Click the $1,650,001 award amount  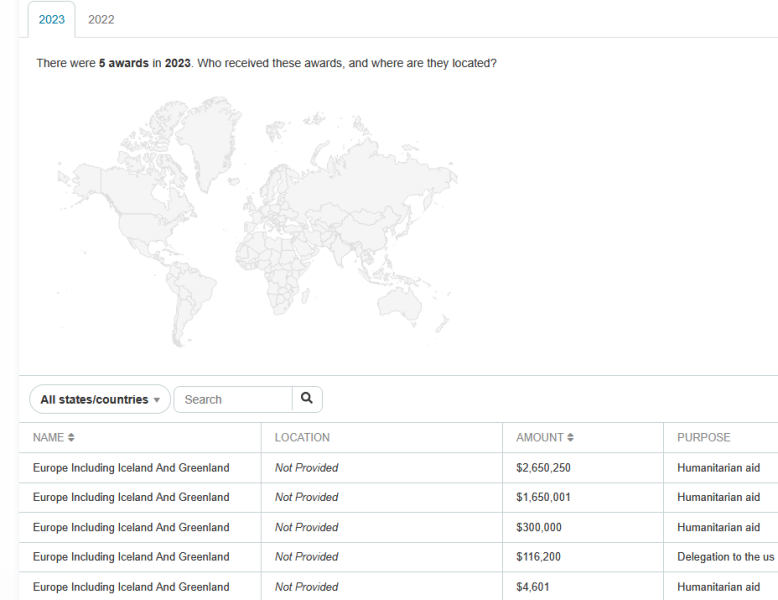(543, 497)
